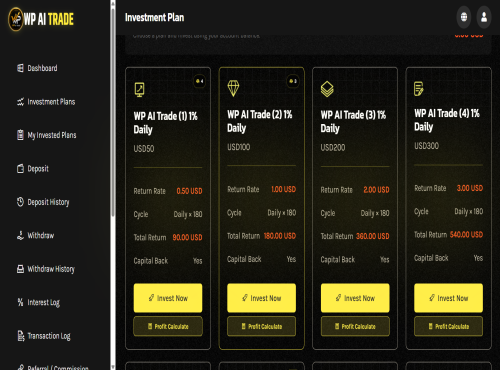Screen dimensions: 500x370
Task: Open the Interest Log menu item
Action: (x=38, y=303)
